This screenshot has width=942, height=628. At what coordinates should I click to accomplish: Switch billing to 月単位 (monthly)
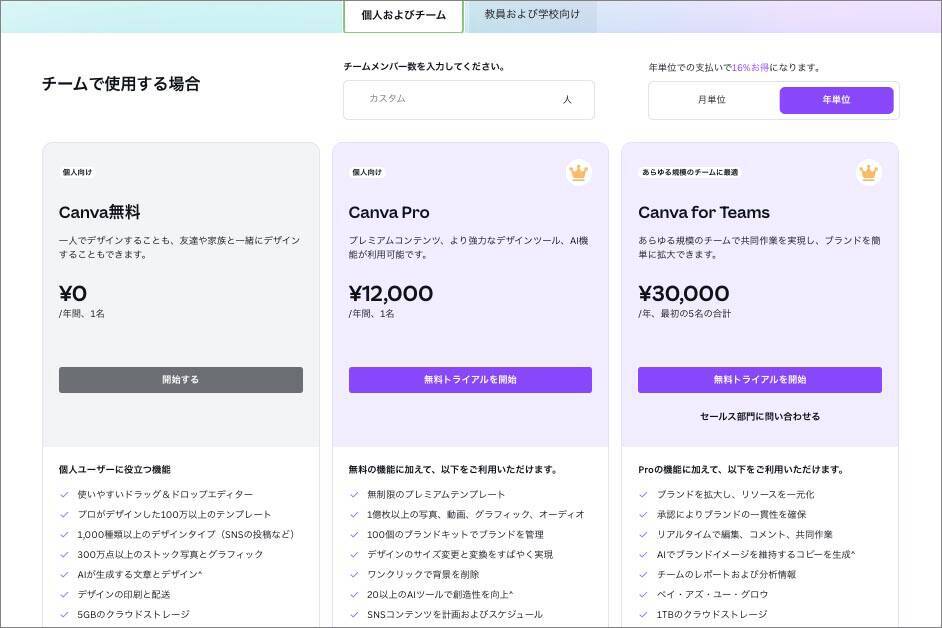(x=712, y=100)
